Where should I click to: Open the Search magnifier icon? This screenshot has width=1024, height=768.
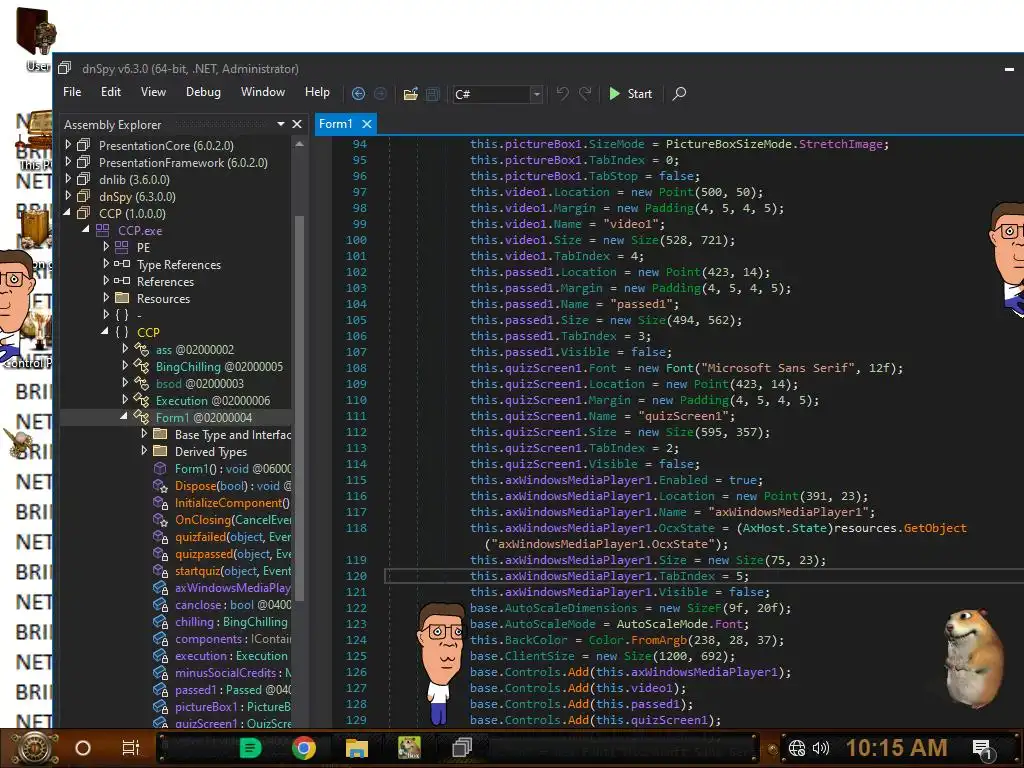(679, 93)
